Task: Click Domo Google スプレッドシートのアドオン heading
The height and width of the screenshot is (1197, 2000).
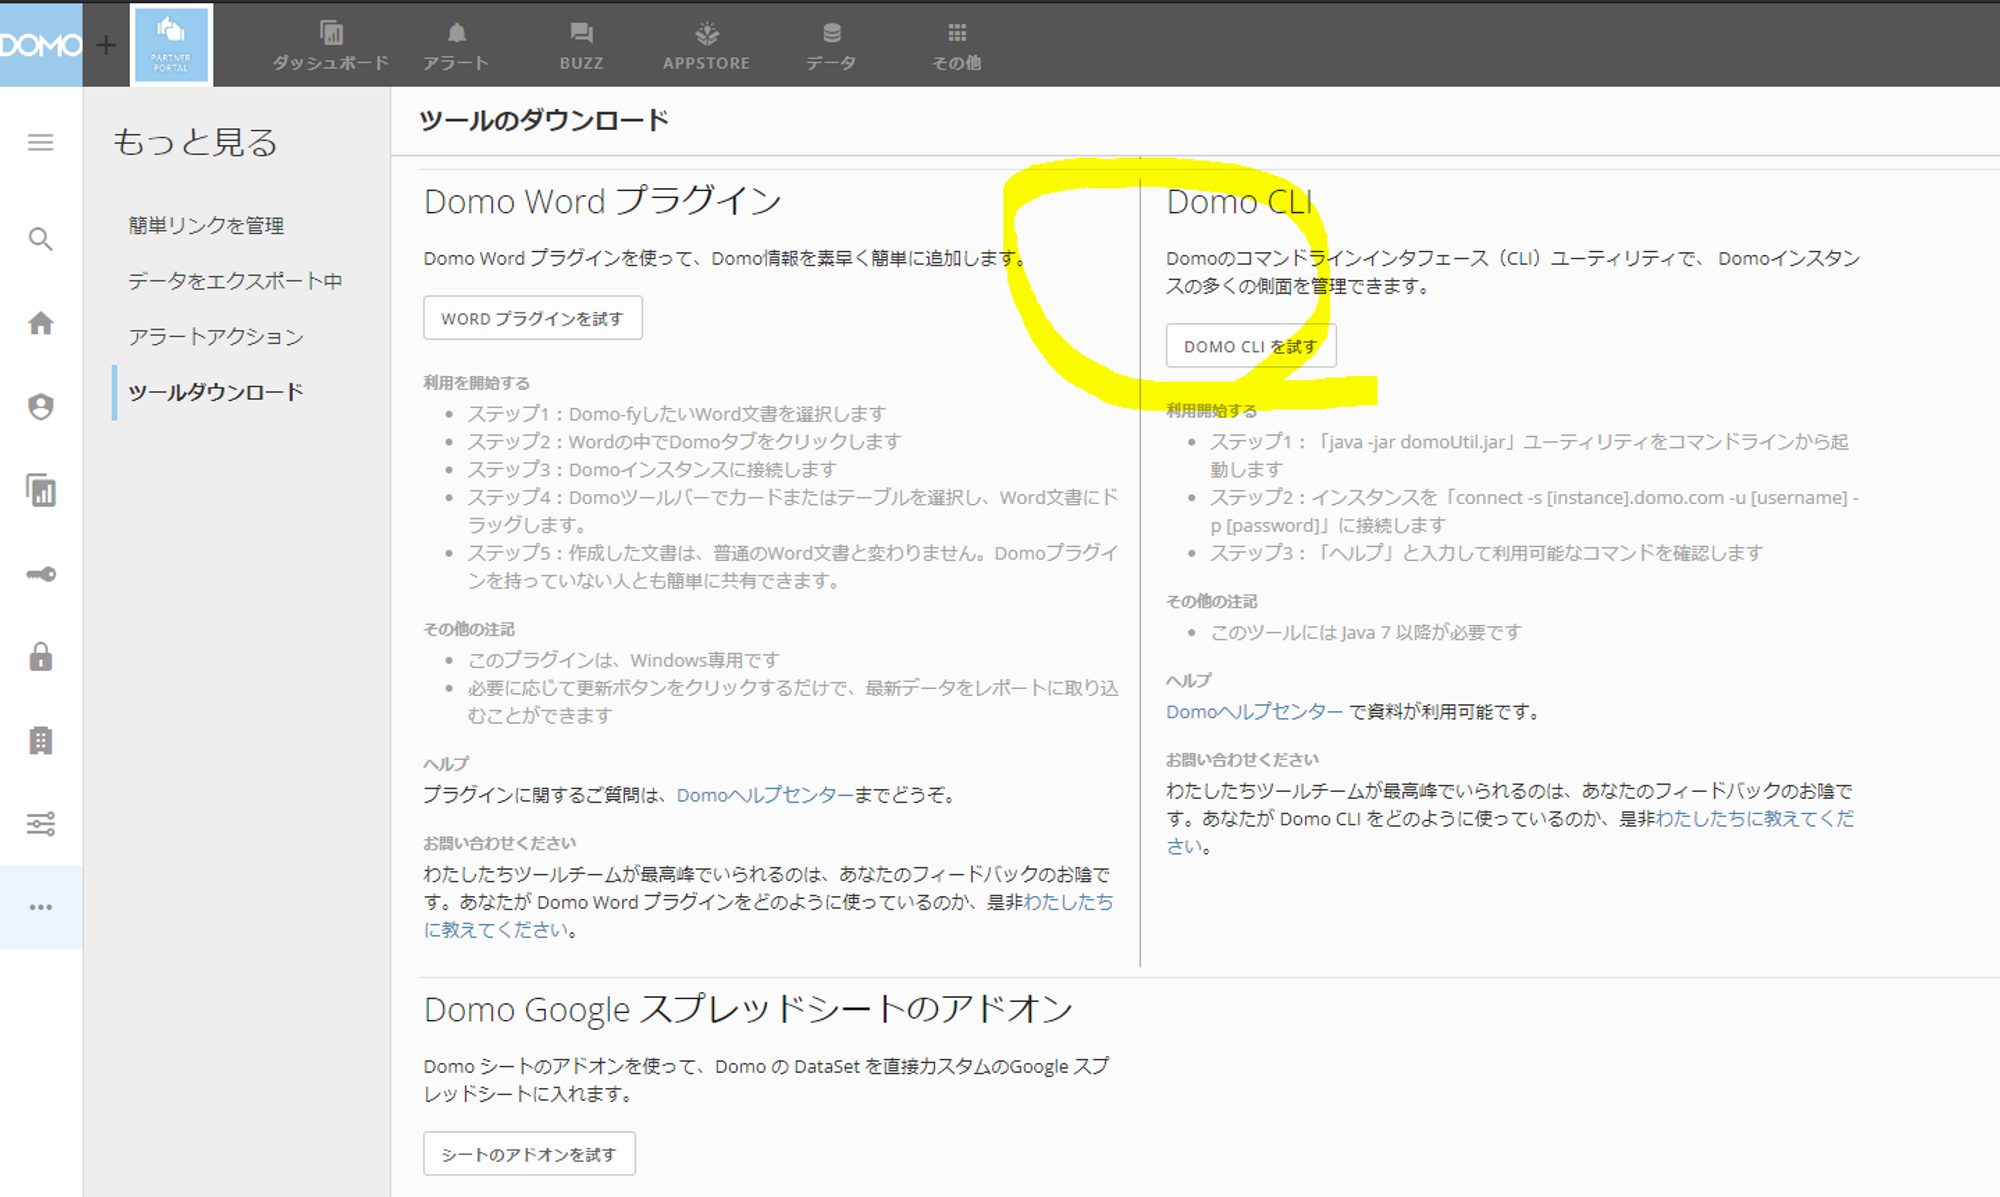Action: 748,1010
